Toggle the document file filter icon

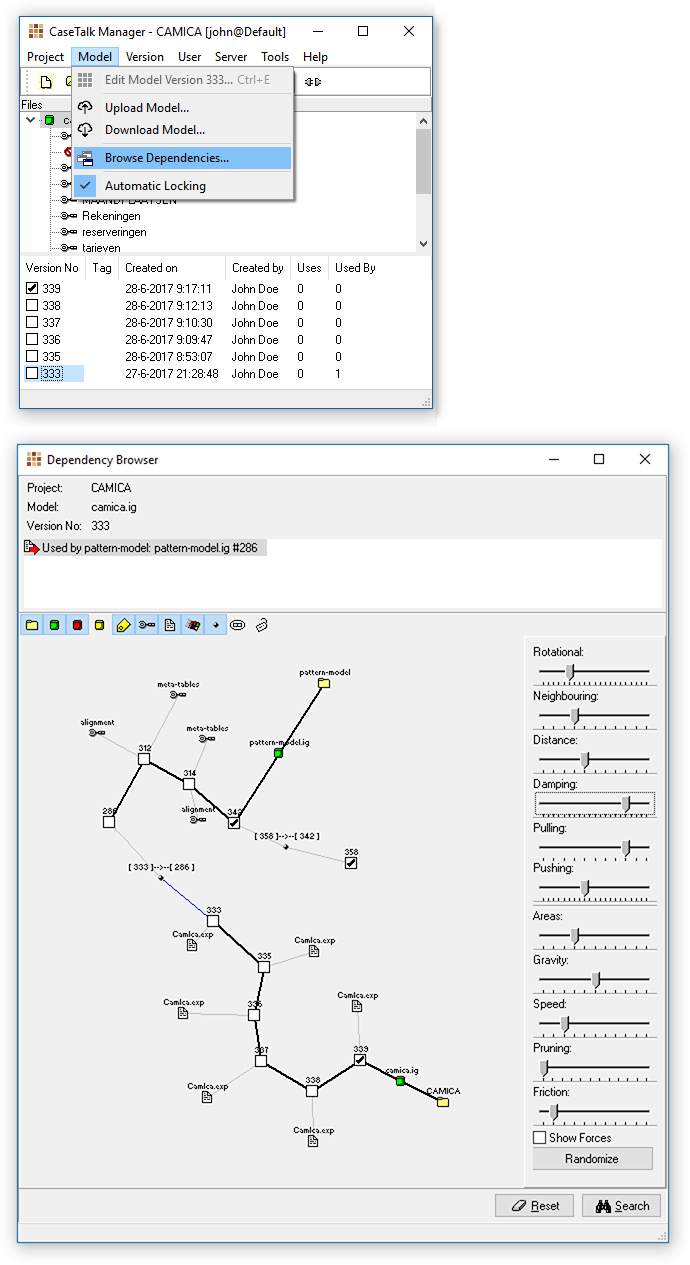tap(169, 625)
